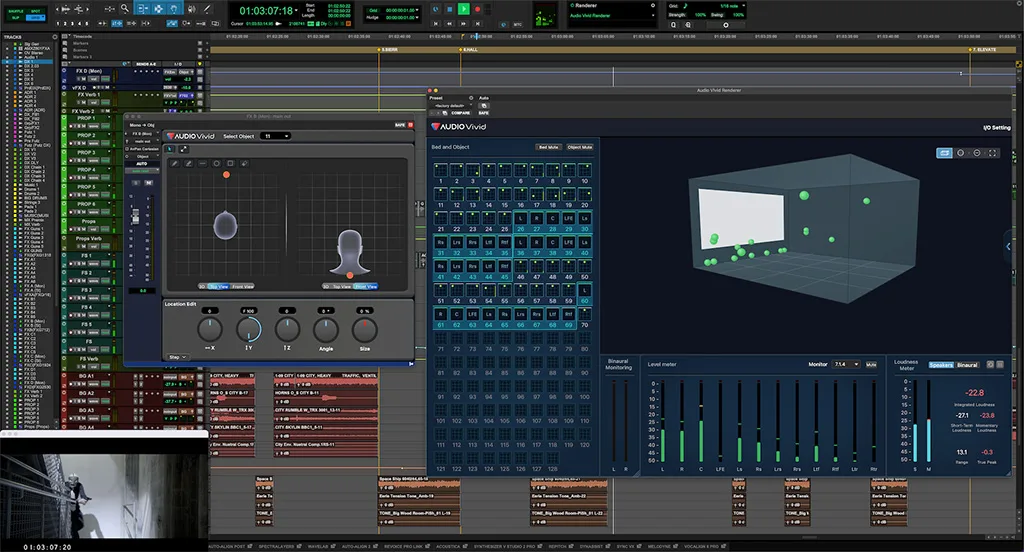Toggle monitor Mute beside 7.1.4
The width and height of the screenshot is (1024, 552).
pos(871,365)
